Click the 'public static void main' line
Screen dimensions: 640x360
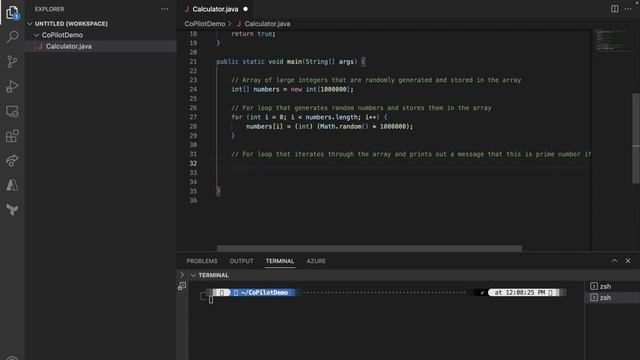(291, 62)
